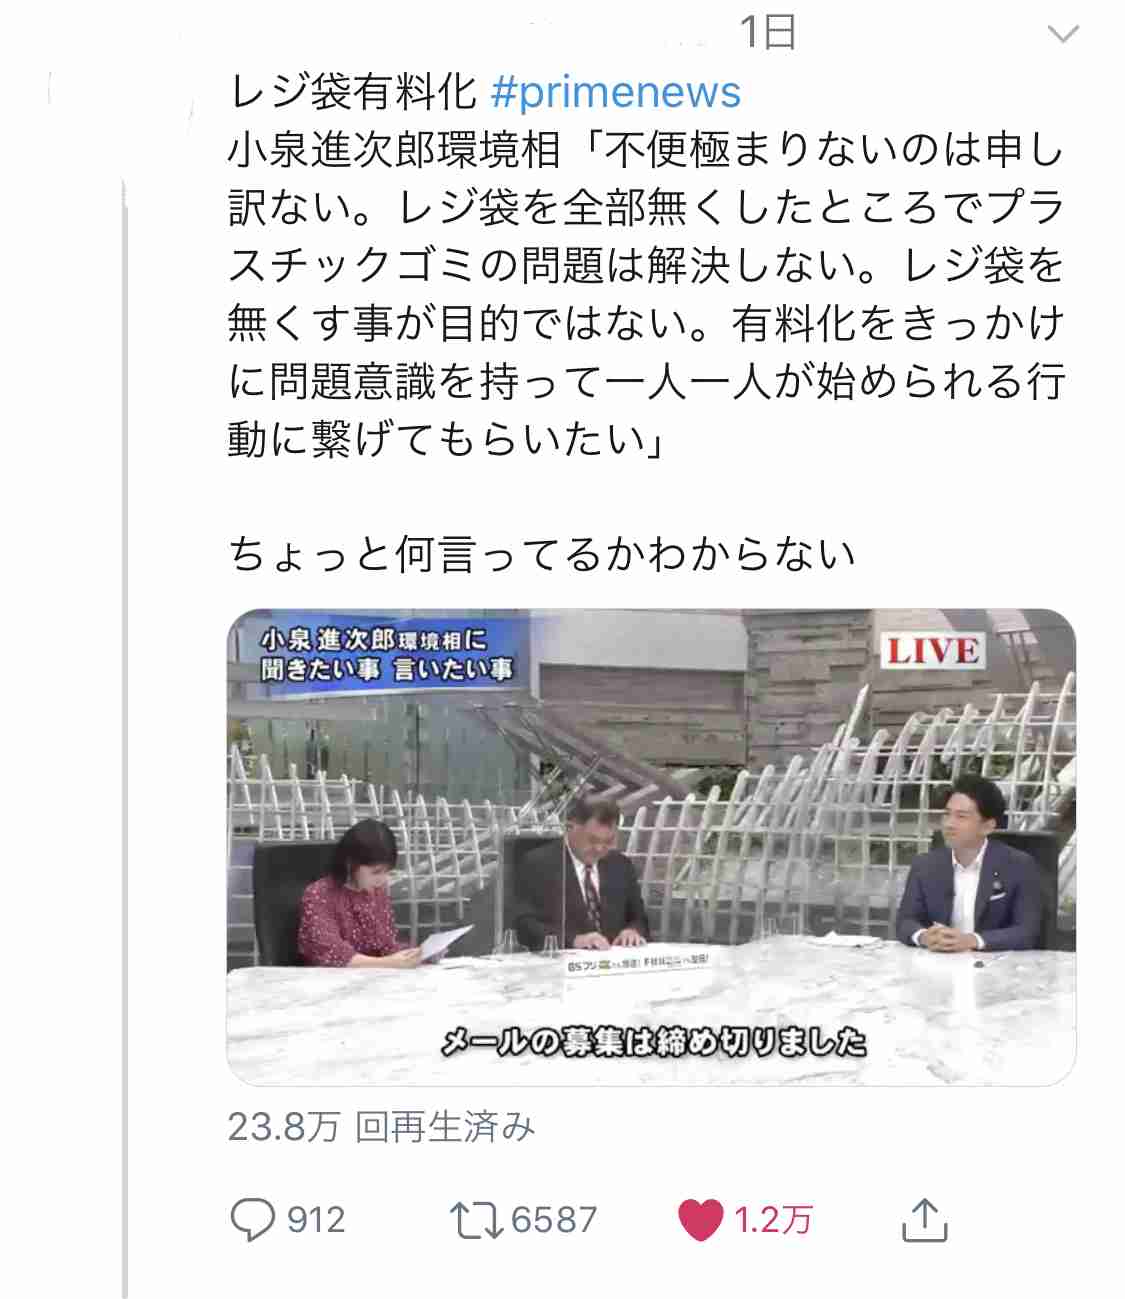Click the レジ袋有料化 headline text

click(353, 92)
